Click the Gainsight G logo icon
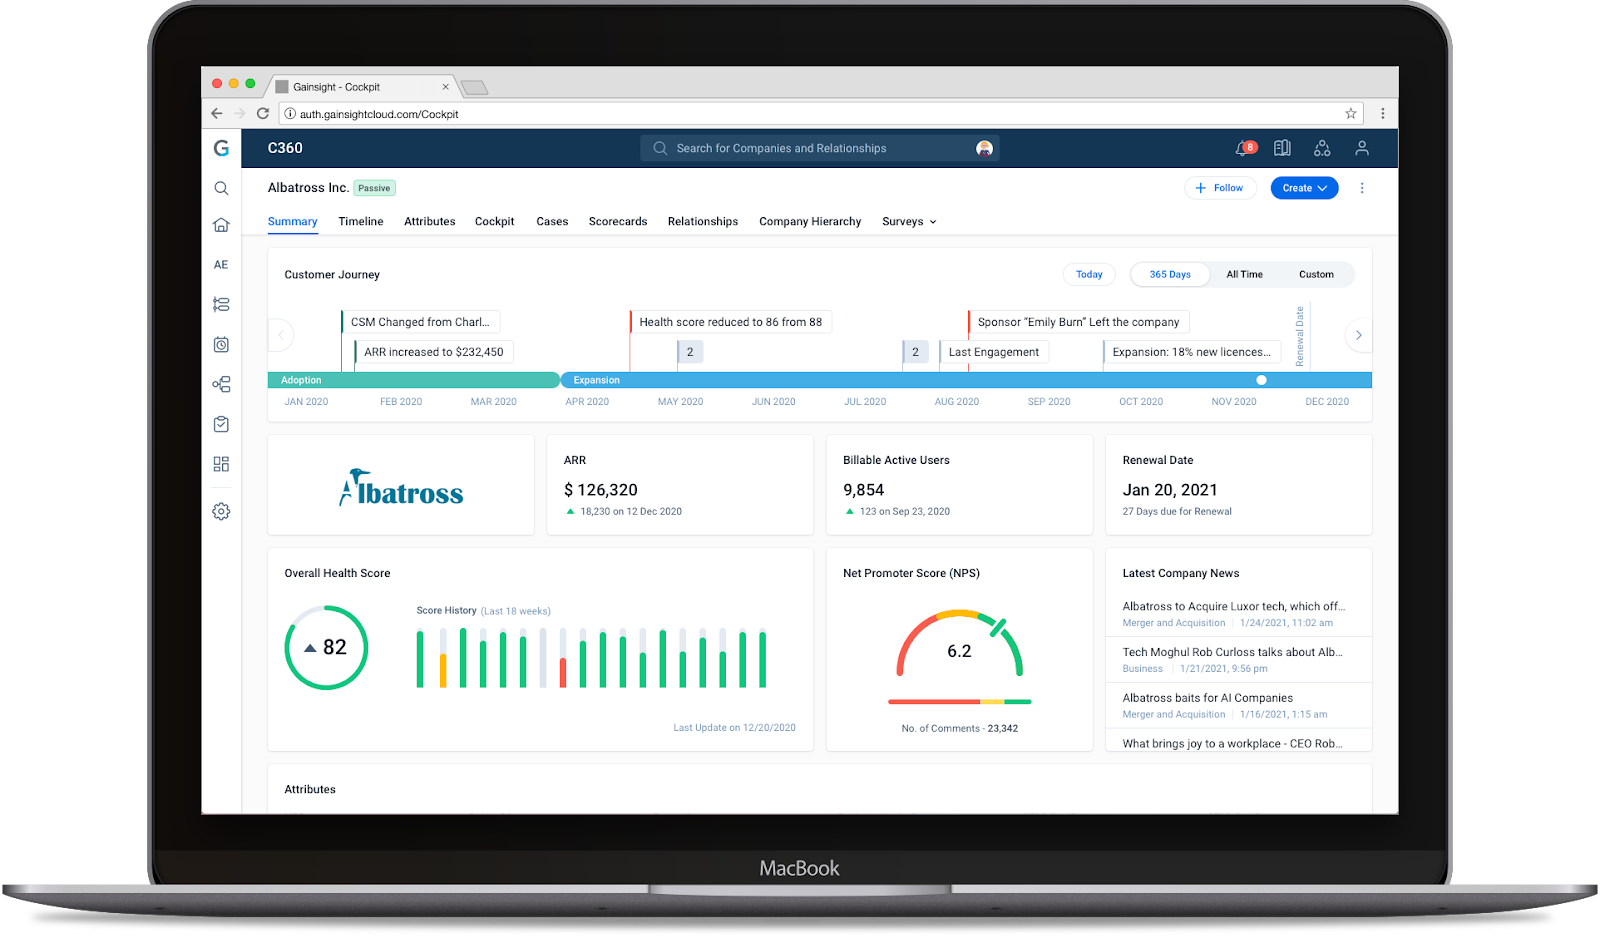This screenshot has width=1600, height=938. 221,148
